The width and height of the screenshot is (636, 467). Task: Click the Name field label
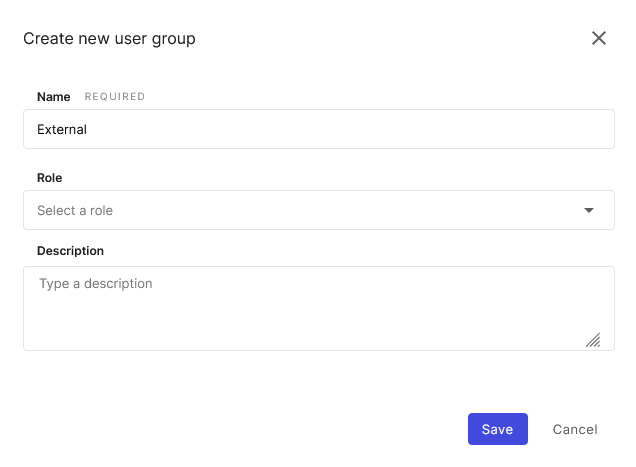point(54,97)
